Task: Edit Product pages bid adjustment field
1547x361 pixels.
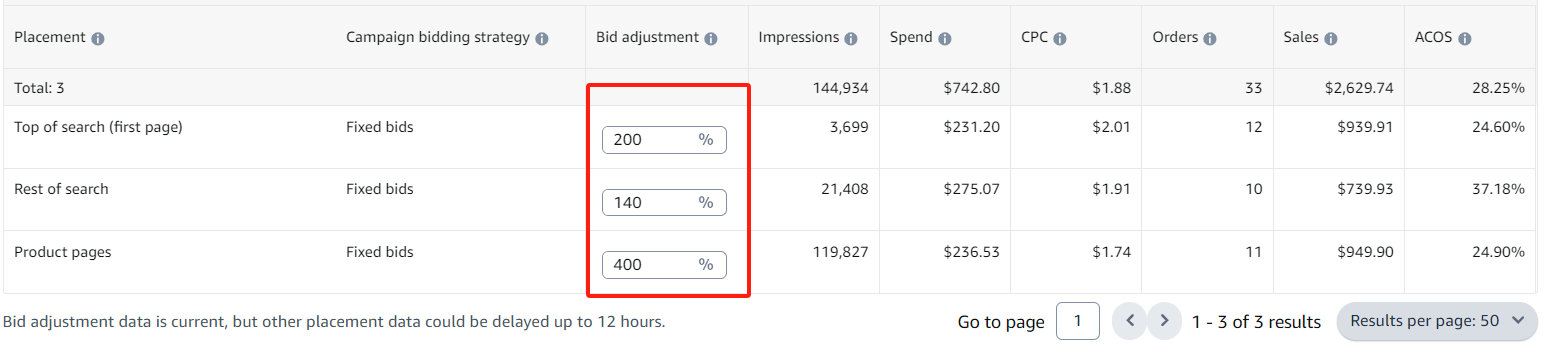Action: (x=664, y=265)
